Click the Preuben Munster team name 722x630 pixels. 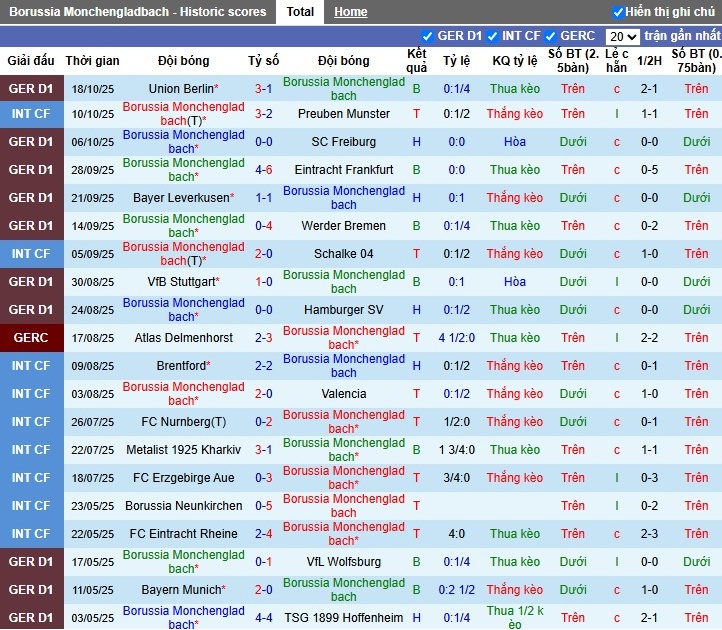pyautogui.click(x=344, y=114)
